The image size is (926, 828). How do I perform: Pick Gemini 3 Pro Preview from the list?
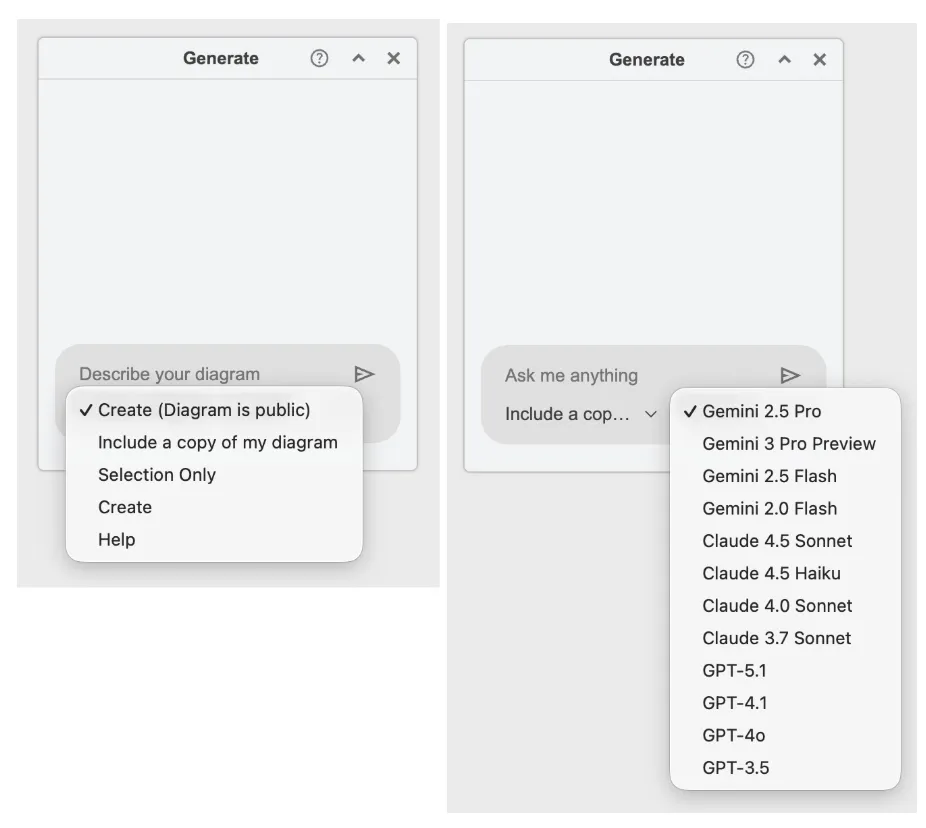tap(789, 443)
